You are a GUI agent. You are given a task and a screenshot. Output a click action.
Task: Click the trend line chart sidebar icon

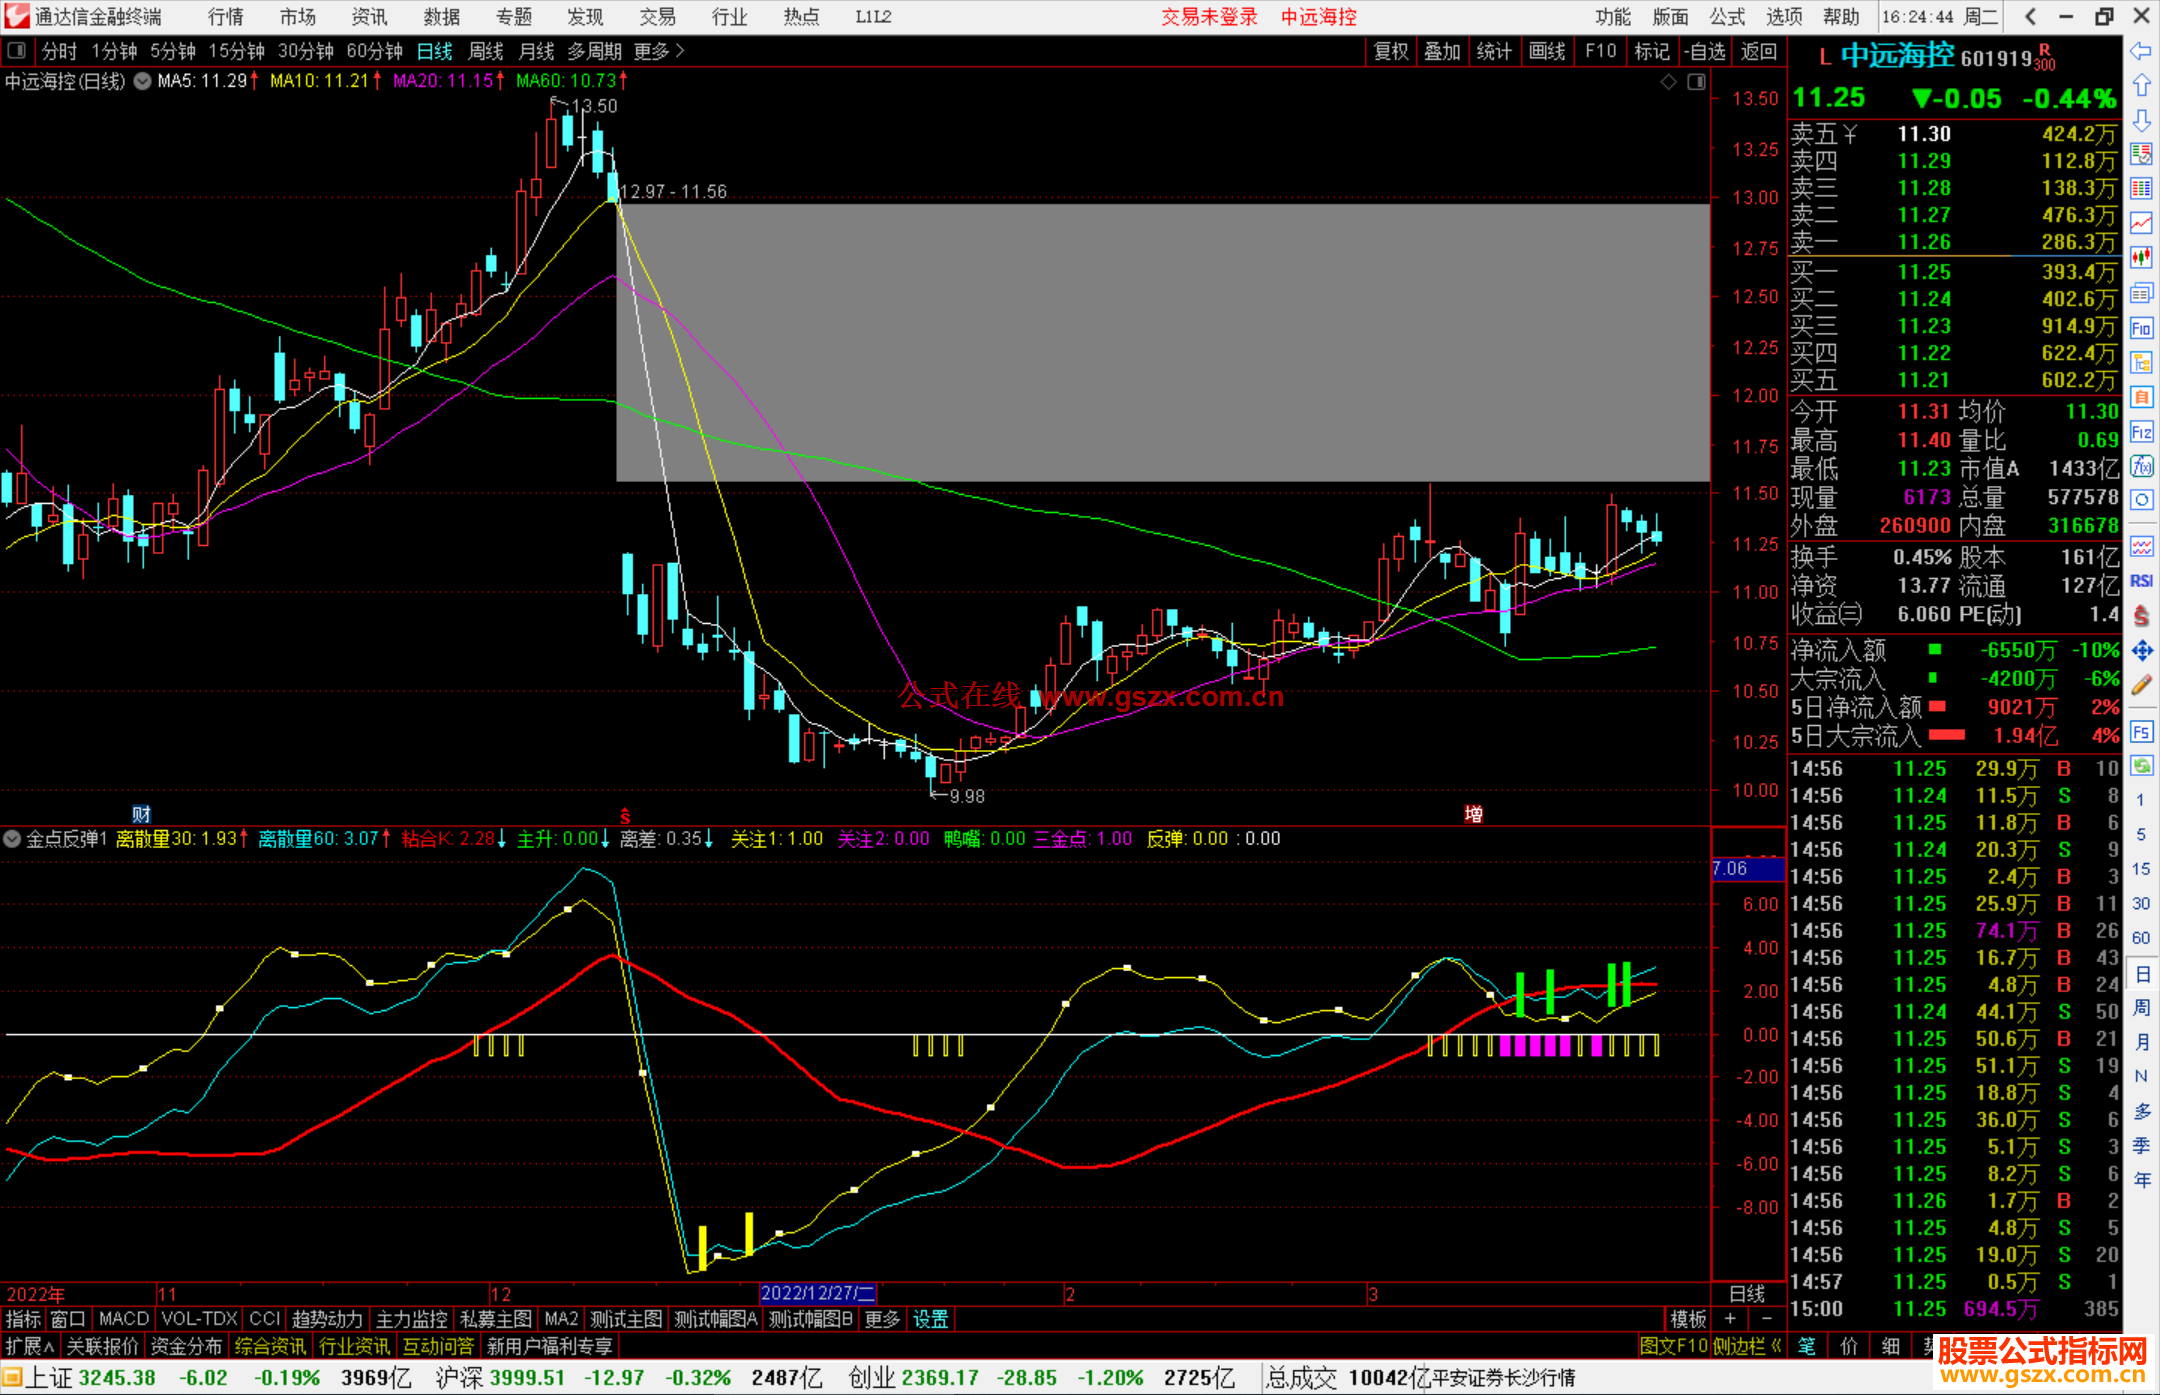point(2141,223)
